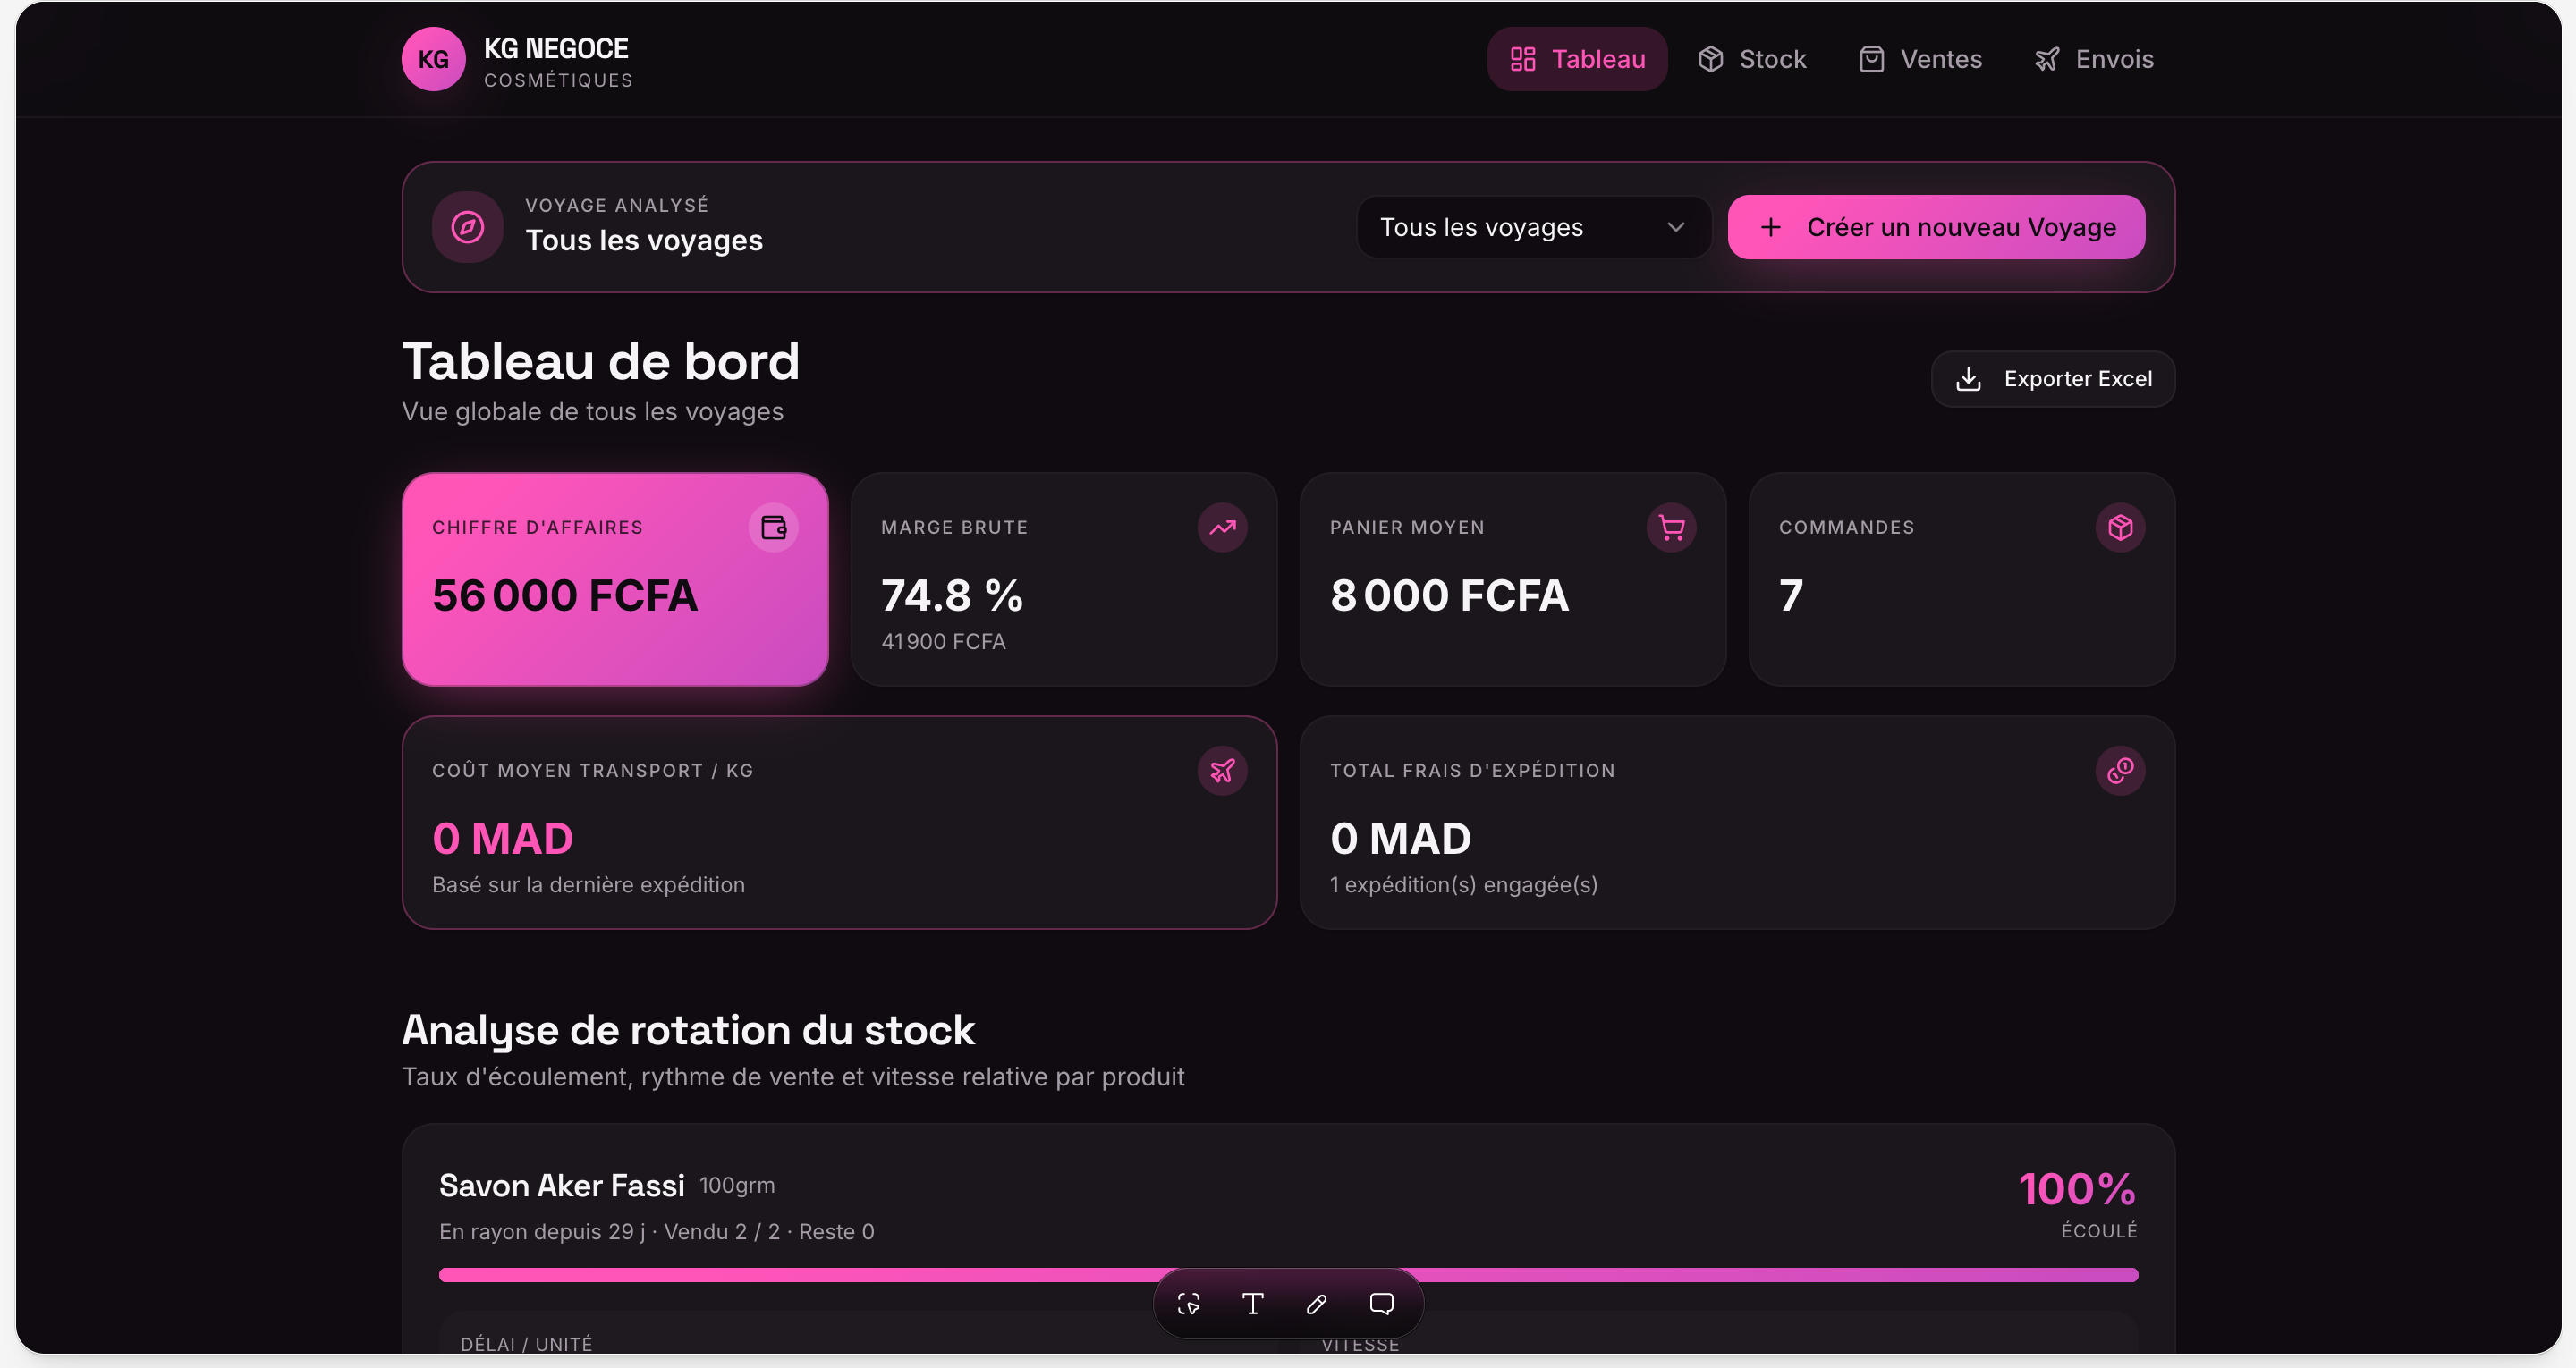Switch to the Stock tab
Image resolution: width=2576 pixels, height=1368 pixels.
[1752, 59]
